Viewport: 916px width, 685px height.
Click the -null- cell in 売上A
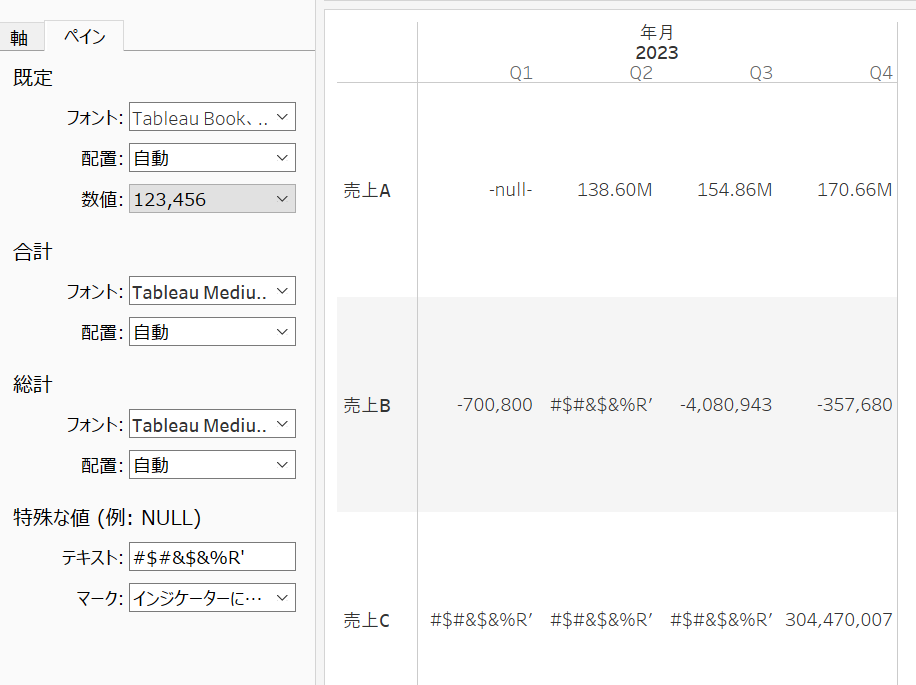511,190
